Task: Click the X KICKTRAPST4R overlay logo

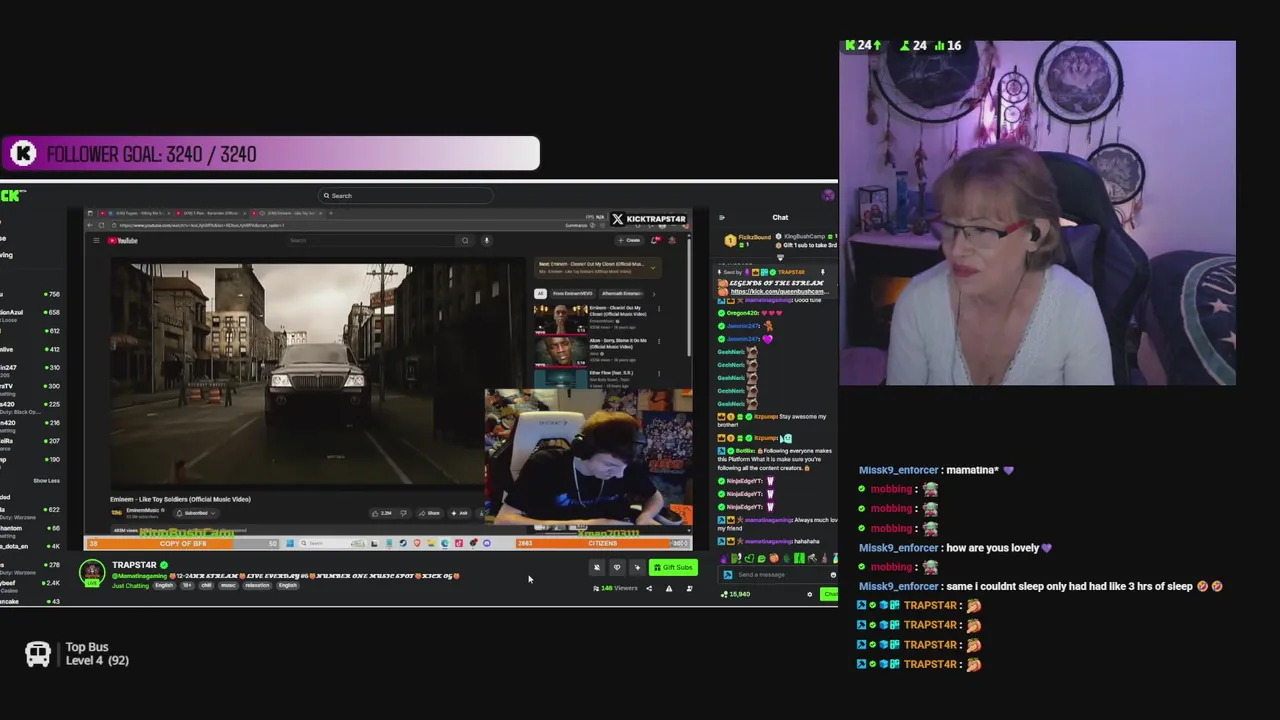Action: click(x=649, y=219)
